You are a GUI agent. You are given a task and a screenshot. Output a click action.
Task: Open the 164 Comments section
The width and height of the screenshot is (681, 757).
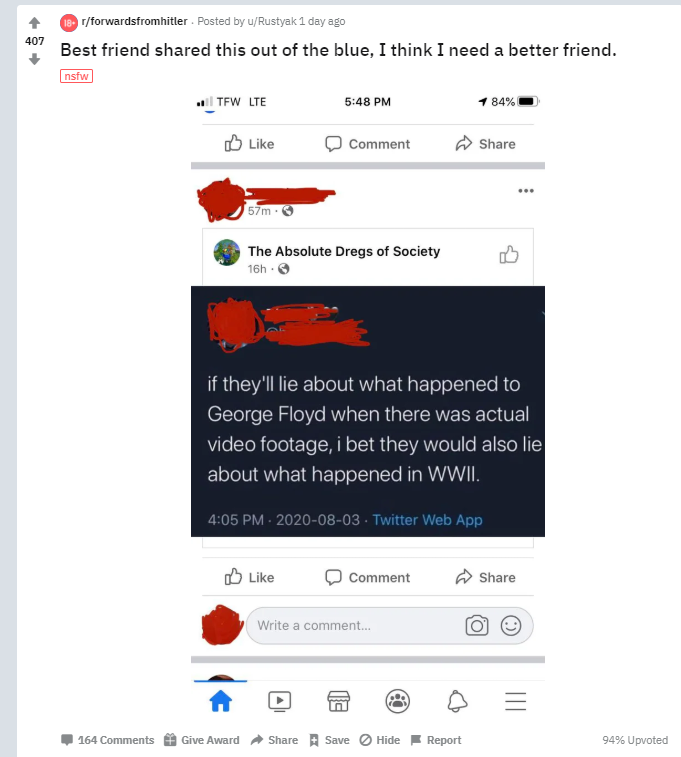tap(108, 740)
